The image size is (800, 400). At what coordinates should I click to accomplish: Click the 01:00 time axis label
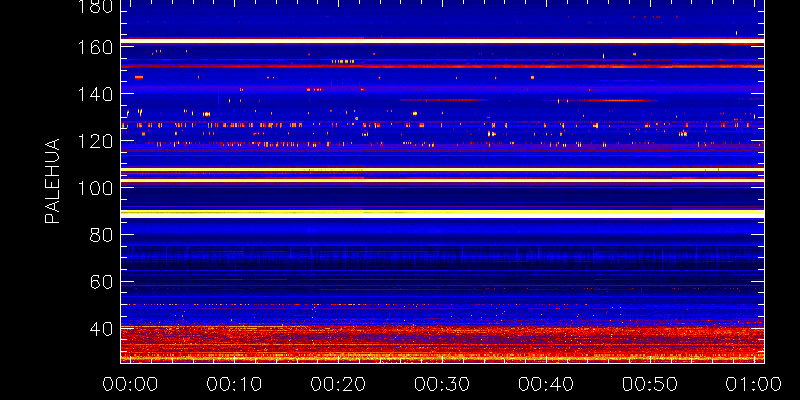pyautogui.click(x=754, y=384)
